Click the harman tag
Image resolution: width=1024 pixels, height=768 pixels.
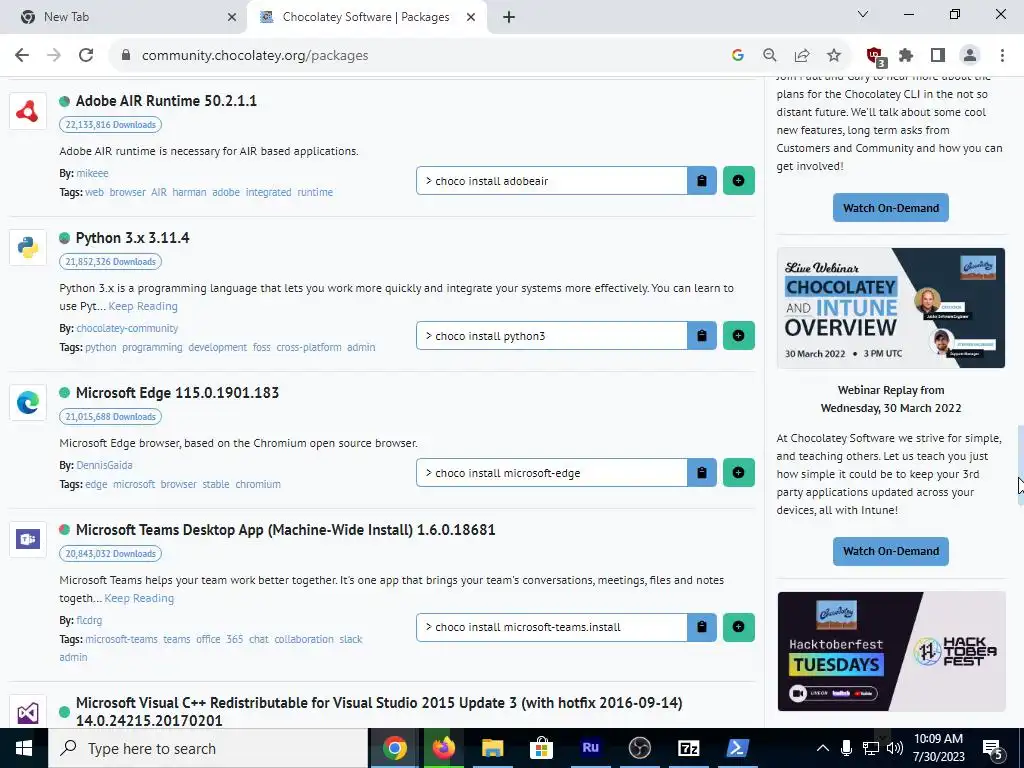[x=189, y=192]
